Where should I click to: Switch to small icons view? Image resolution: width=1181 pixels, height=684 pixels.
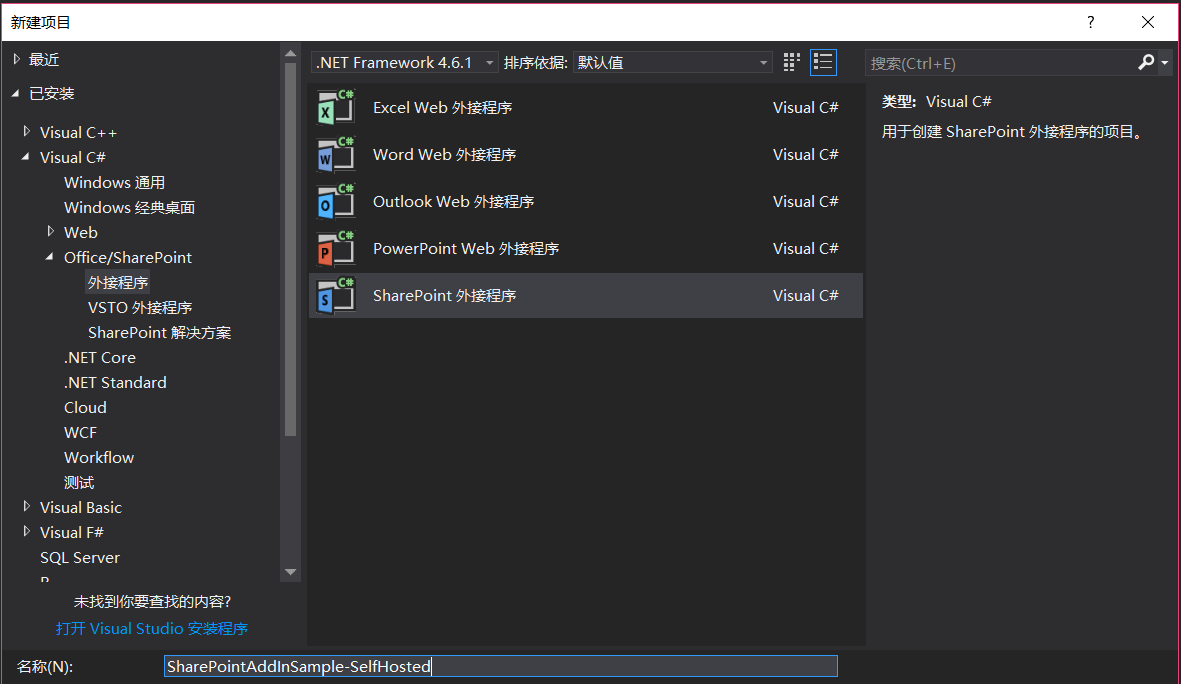791,62
